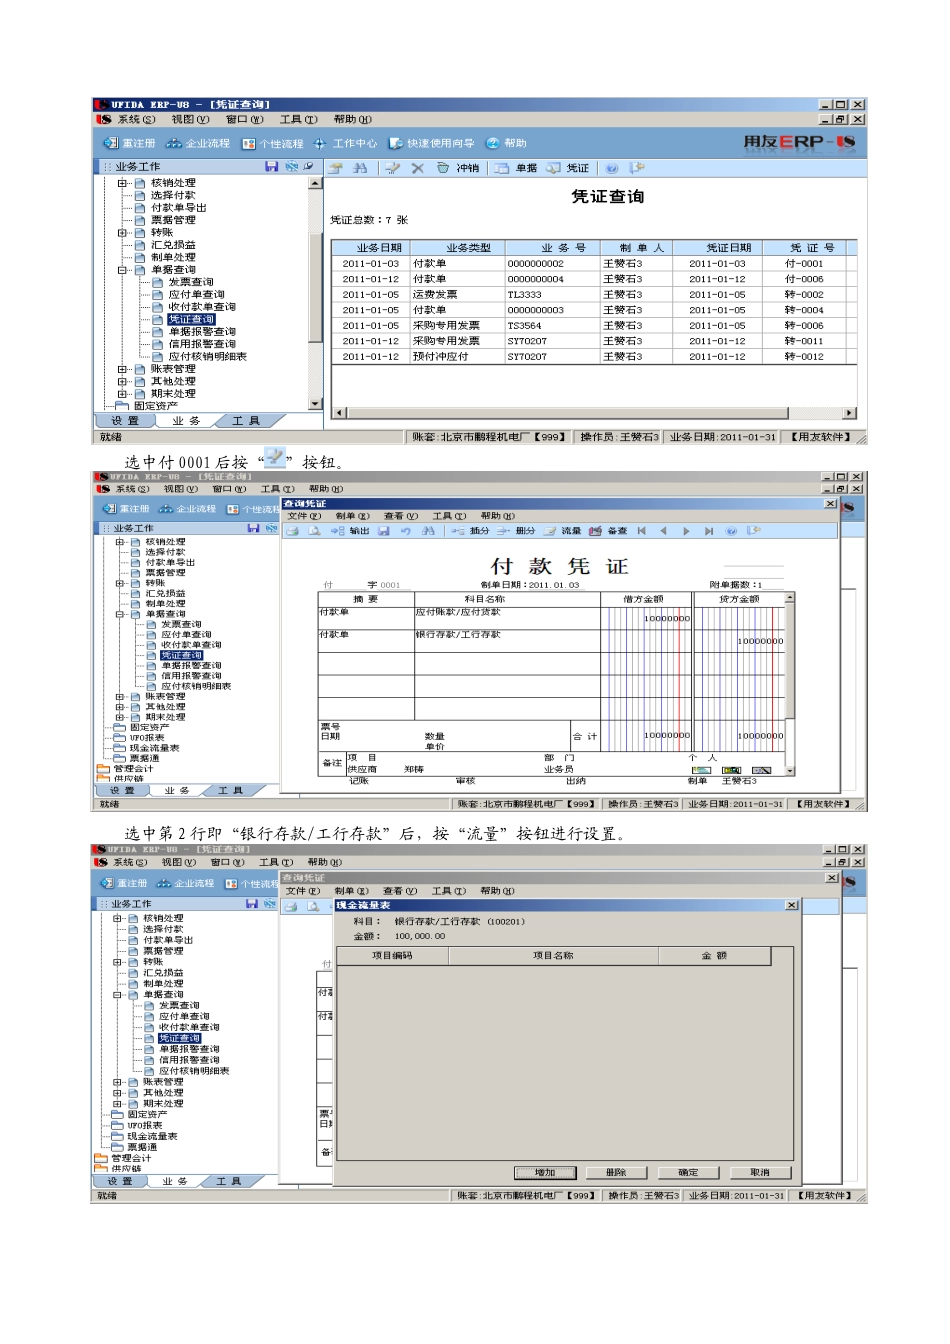Expand 核销处理 node in first screenshot tree
Viewport: 950px width, 1344px height.
[122, 183]
